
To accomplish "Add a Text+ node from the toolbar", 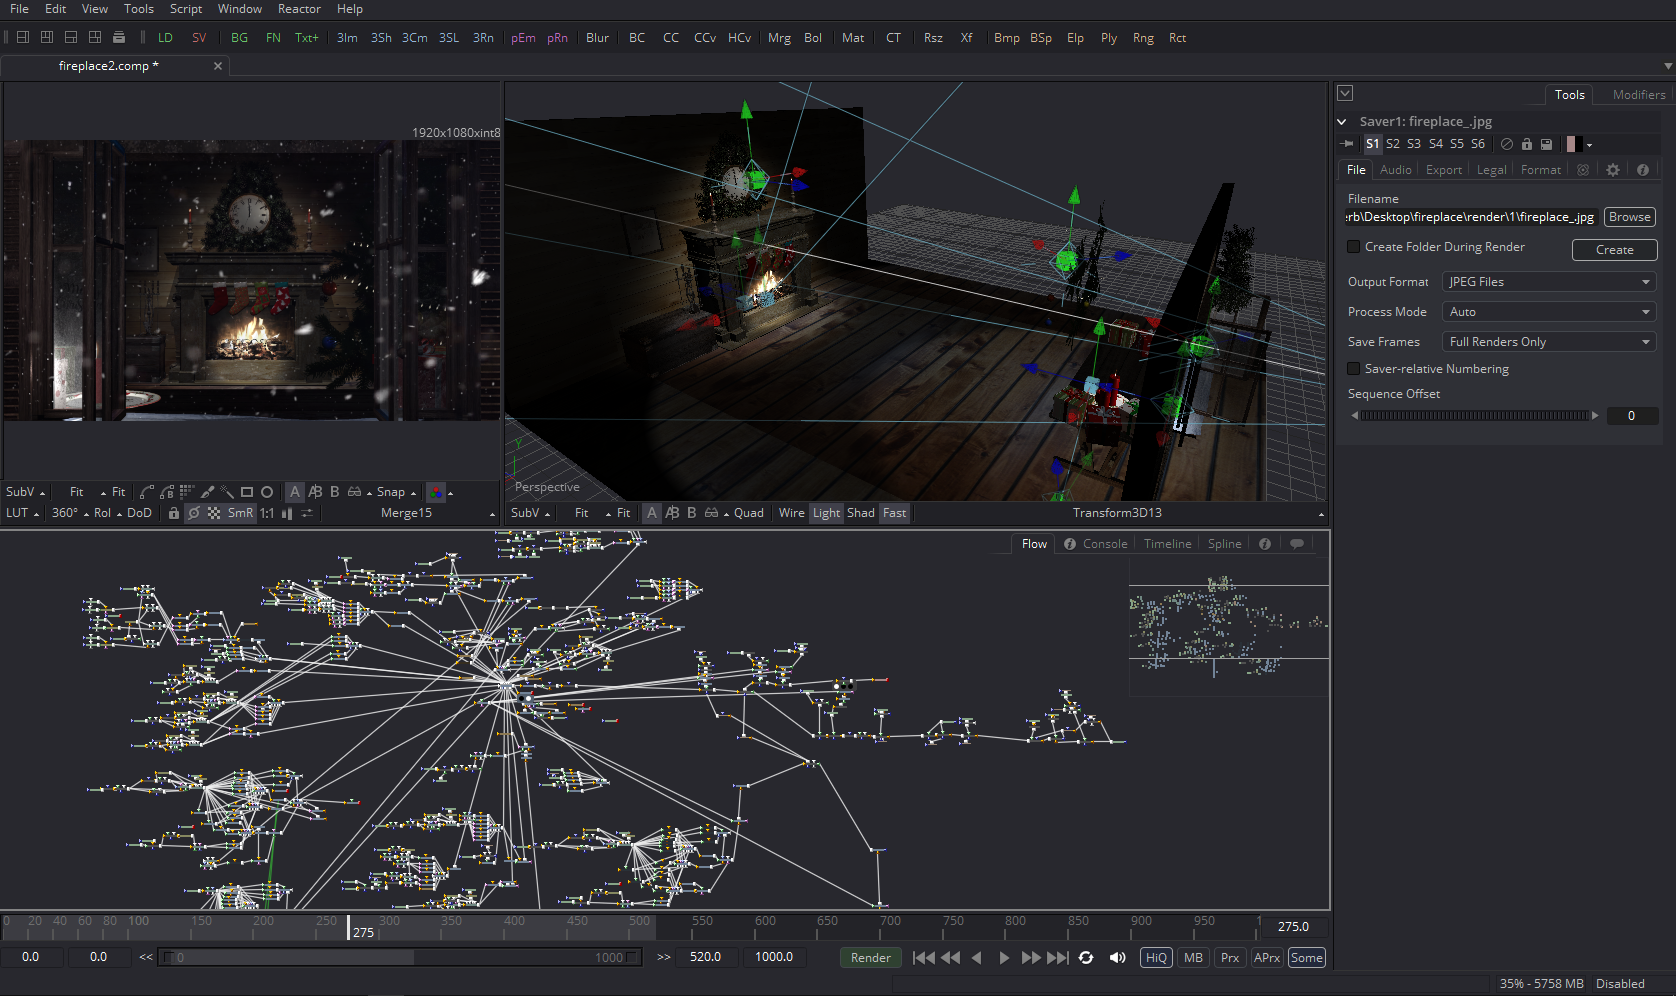I will (x=306, y=38).
